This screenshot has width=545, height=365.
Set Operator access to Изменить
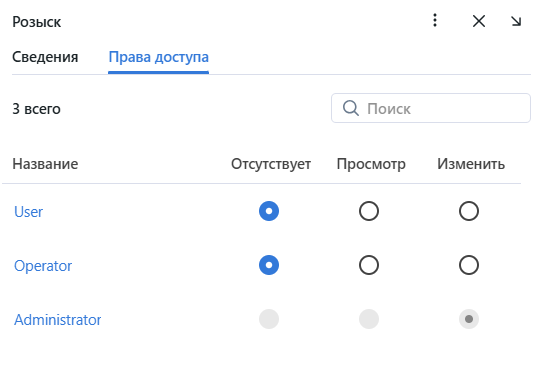pyautogui.click(x=469, y=265)
